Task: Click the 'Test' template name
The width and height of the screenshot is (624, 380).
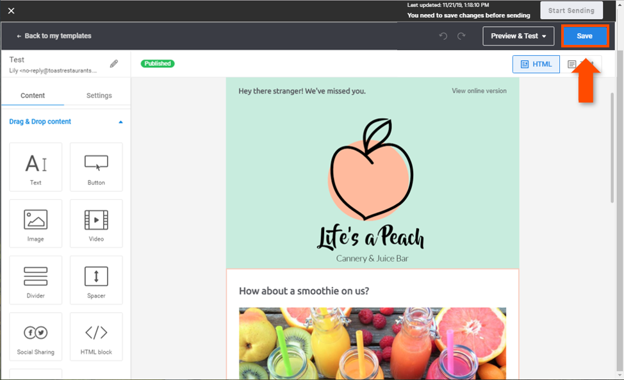Action: tap(17, 60)
